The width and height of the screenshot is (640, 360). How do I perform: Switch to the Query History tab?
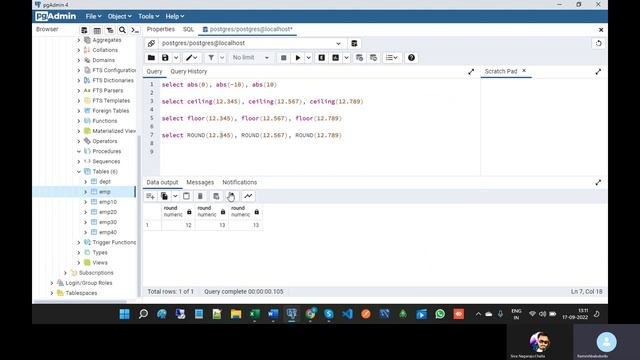point(189,71)
